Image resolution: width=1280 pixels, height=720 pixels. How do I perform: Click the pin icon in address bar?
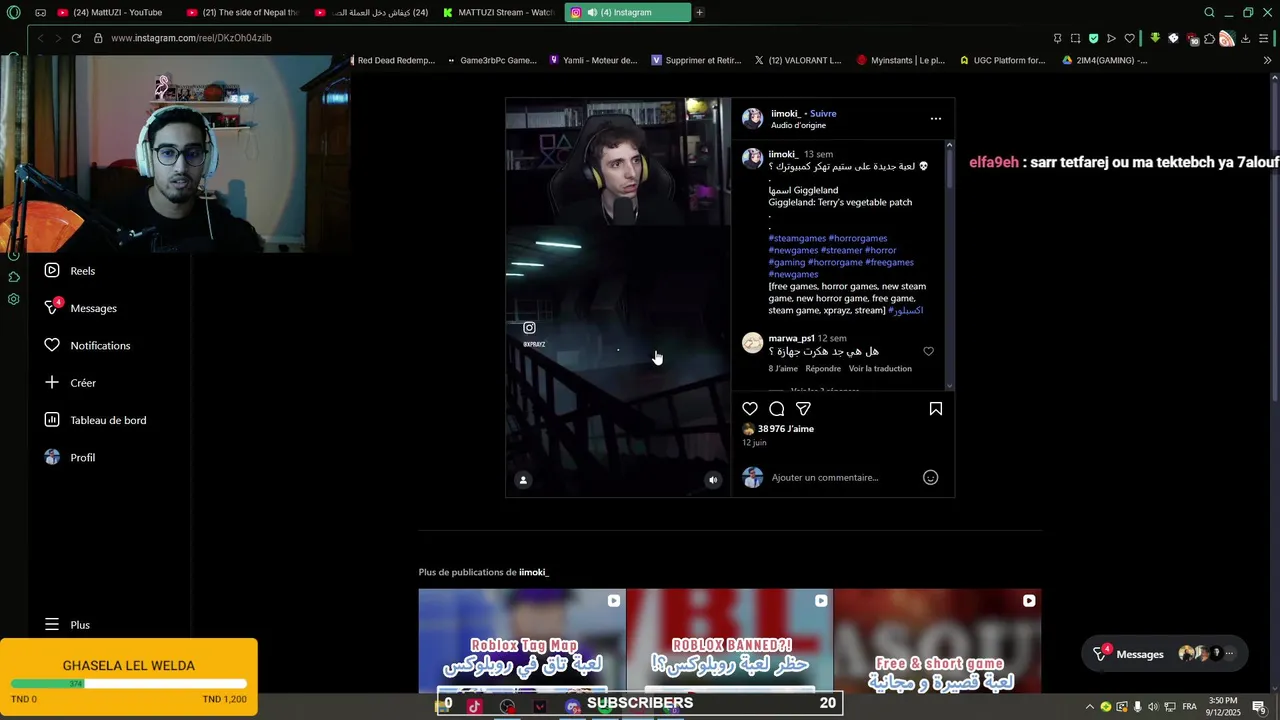1057,38
